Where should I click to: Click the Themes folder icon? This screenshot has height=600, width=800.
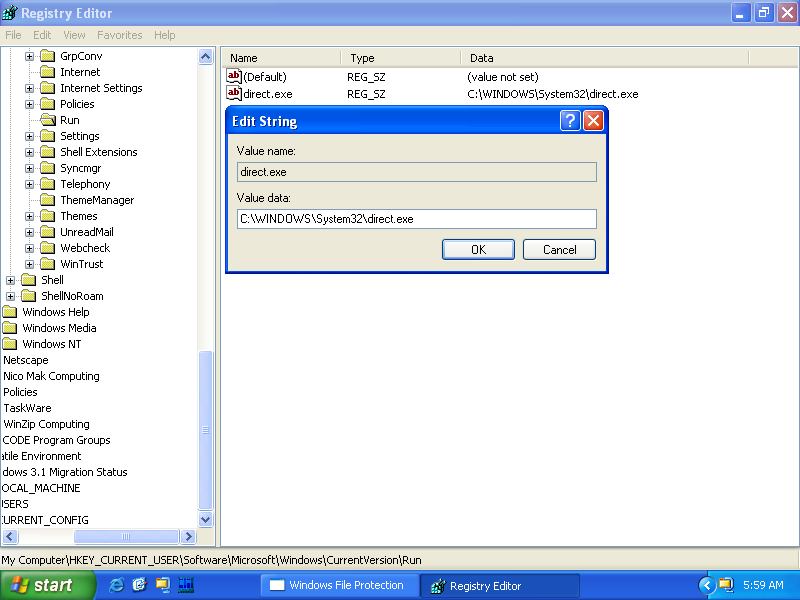coord(47,216)
